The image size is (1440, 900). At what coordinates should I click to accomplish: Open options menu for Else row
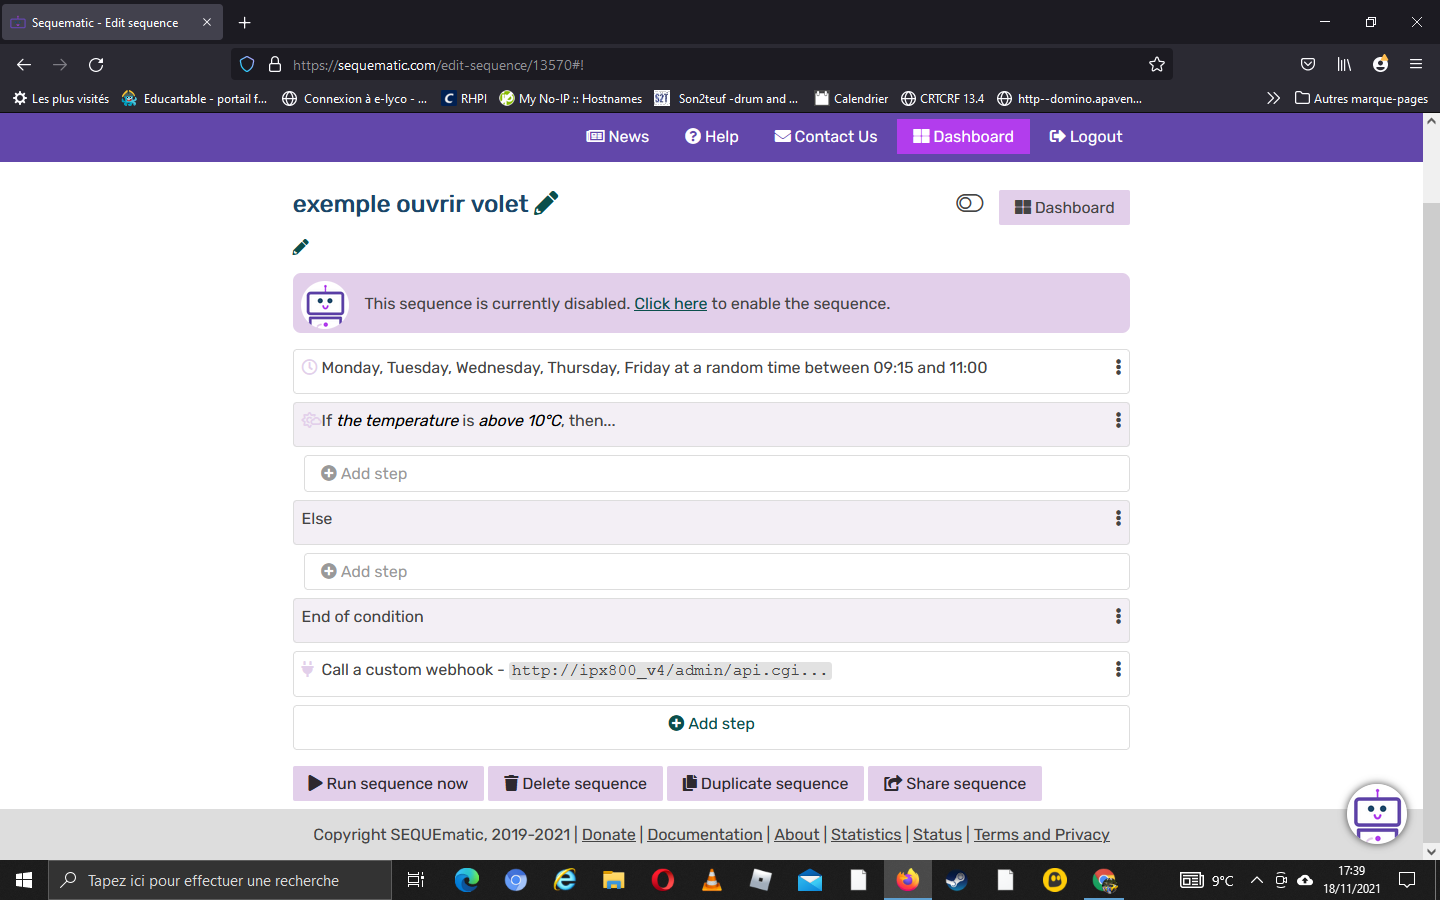(1118, 519)
